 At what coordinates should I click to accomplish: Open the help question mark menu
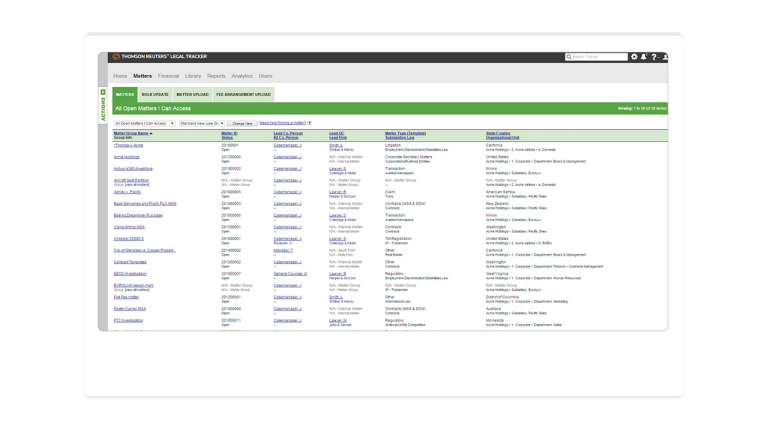(x=654, y=57)
